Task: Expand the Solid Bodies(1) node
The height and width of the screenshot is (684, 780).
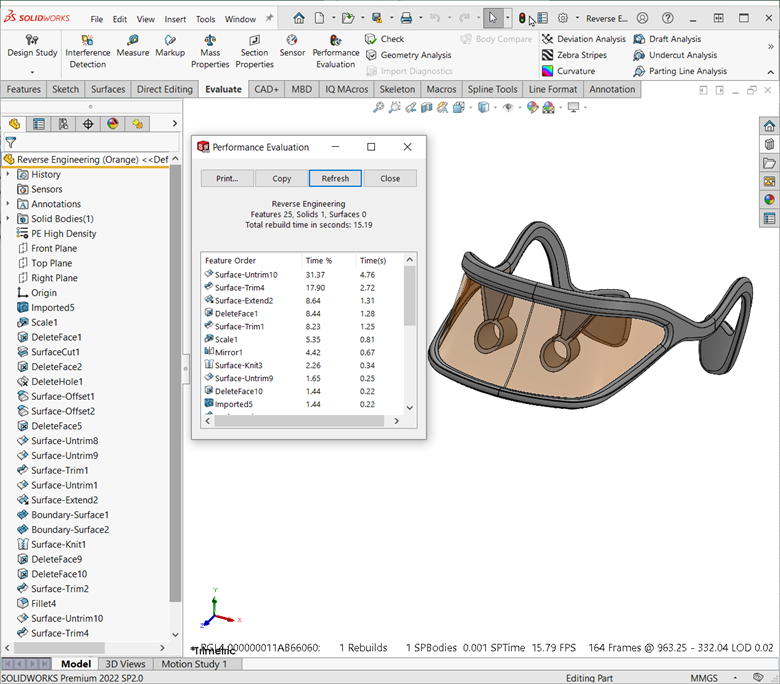Action: coord(7,218)
